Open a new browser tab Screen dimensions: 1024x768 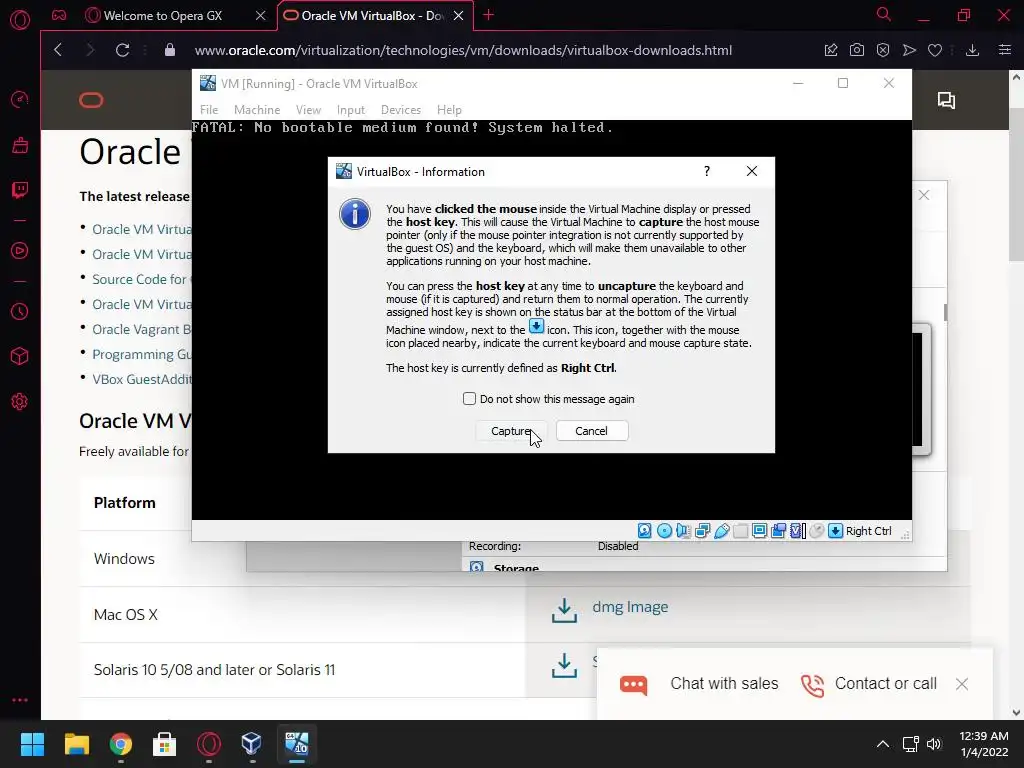[488, 15]
